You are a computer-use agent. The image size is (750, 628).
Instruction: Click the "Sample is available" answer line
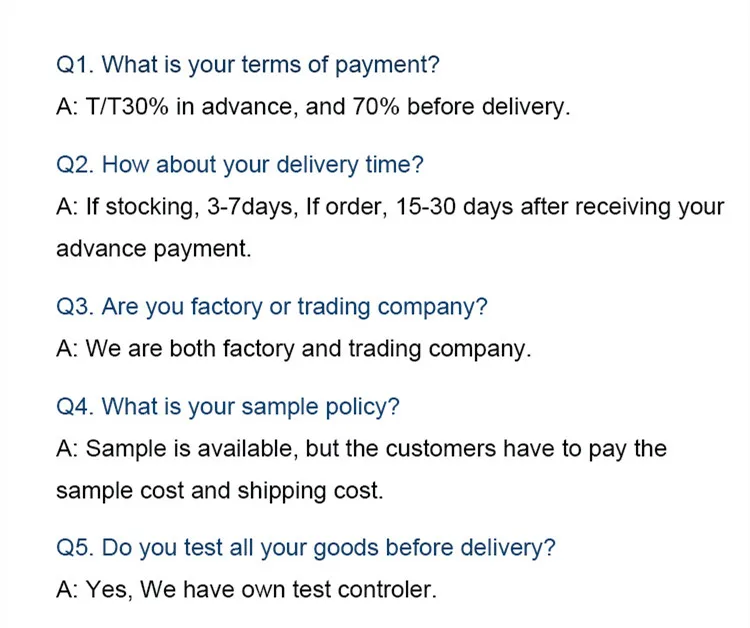coord(361,448)
